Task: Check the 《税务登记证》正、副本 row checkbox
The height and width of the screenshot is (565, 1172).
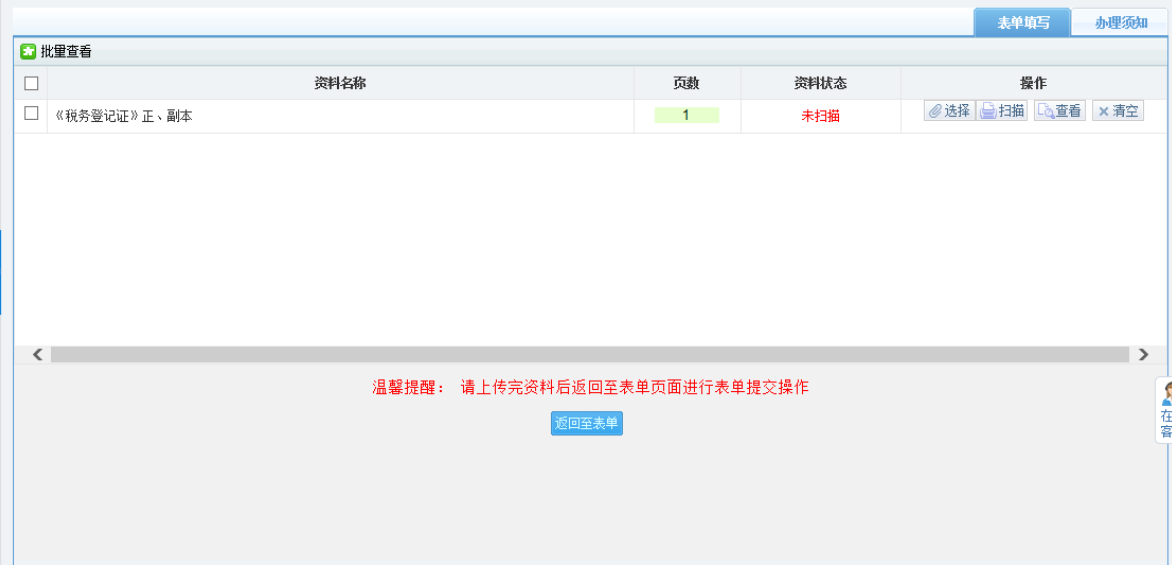Action: pos(31,114)
